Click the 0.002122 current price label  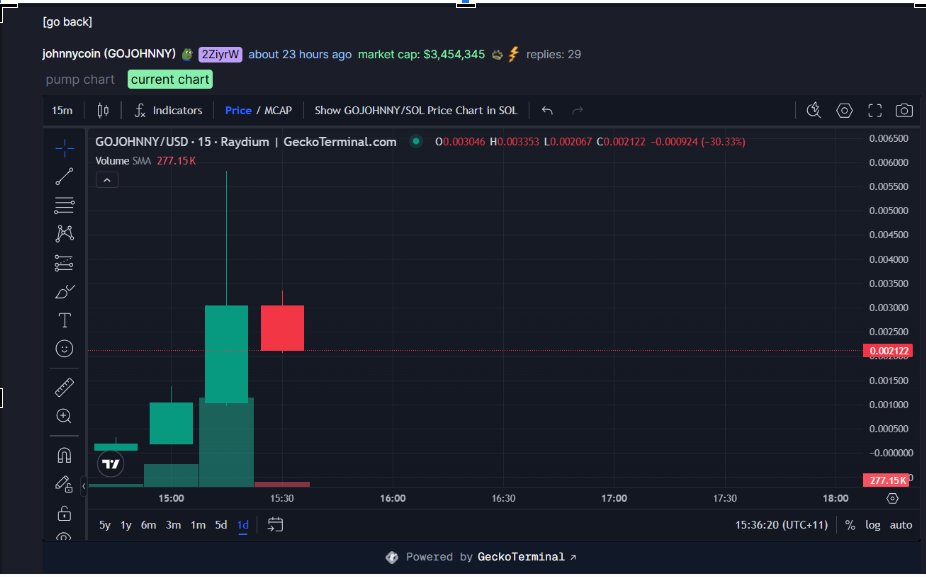(x=888, y=351)
